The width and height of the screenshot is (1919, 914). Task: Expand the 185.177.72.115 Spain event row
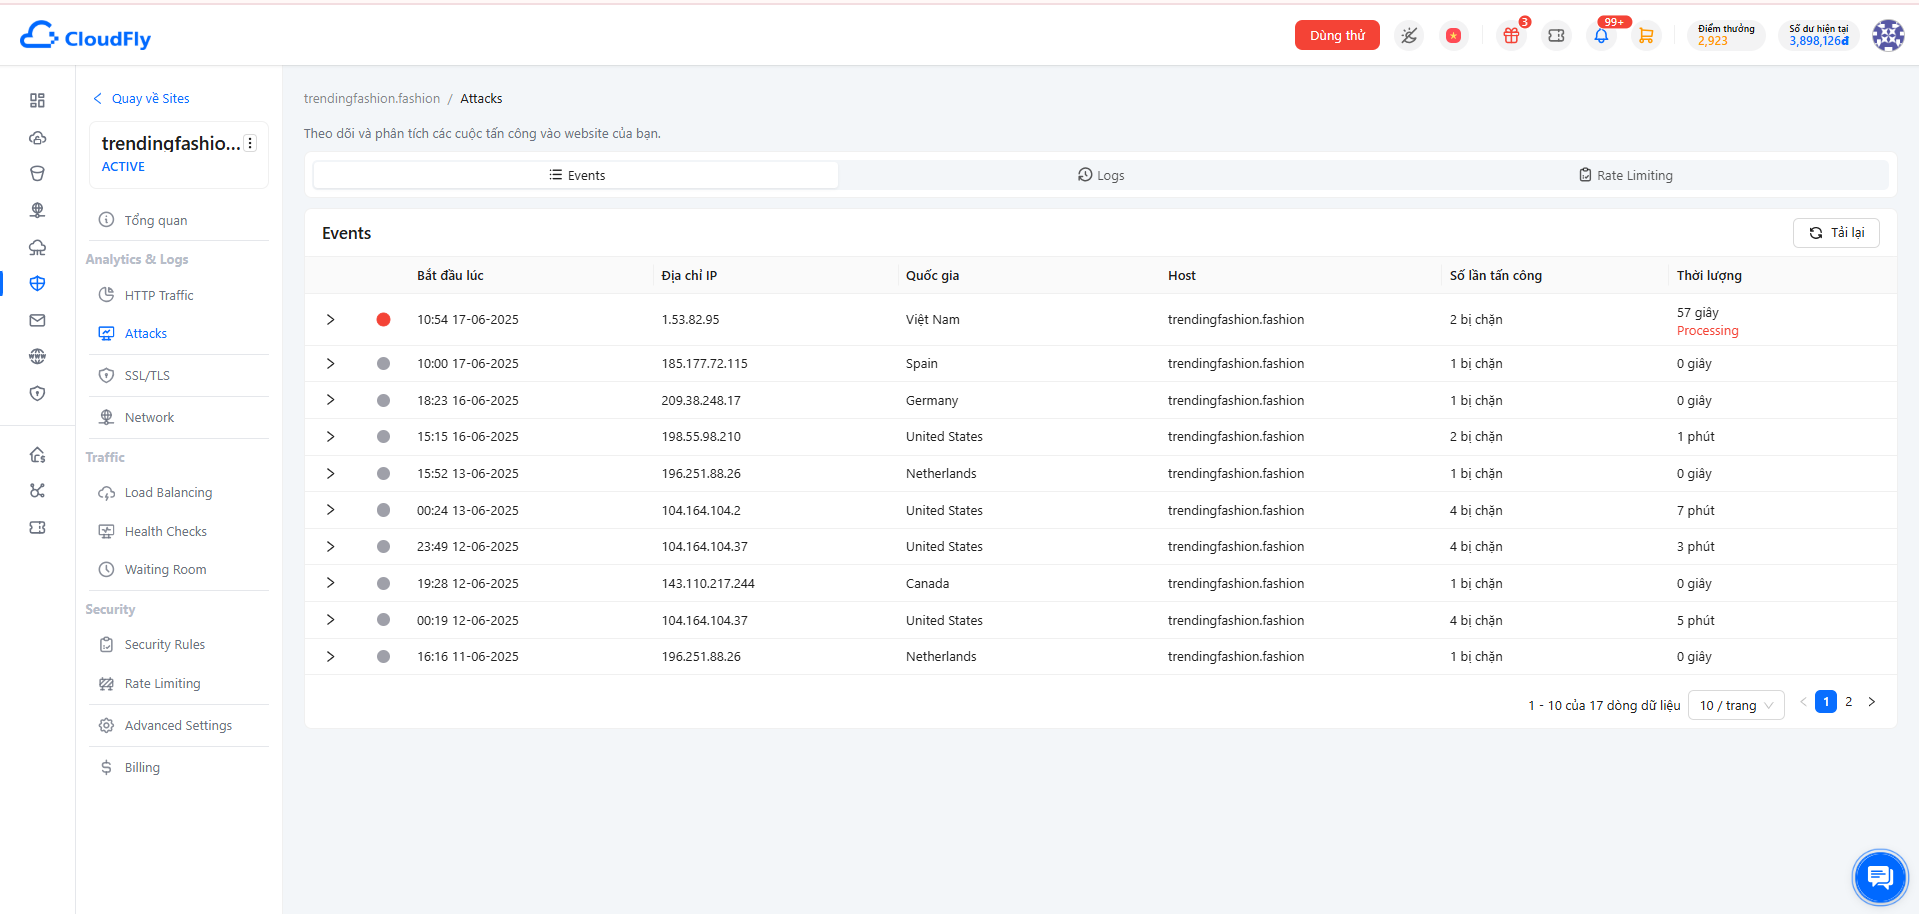pyautogui.click(x=330, y=364)
